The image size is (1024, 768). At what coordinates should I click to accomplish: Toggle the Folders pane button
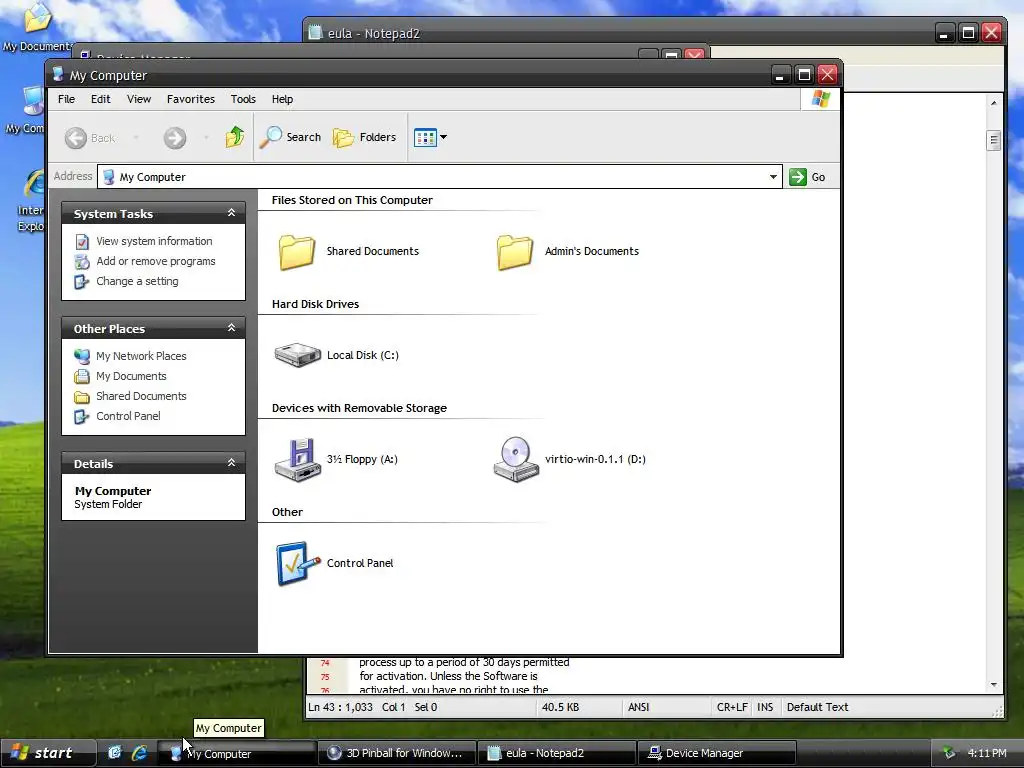pos(364,137)
